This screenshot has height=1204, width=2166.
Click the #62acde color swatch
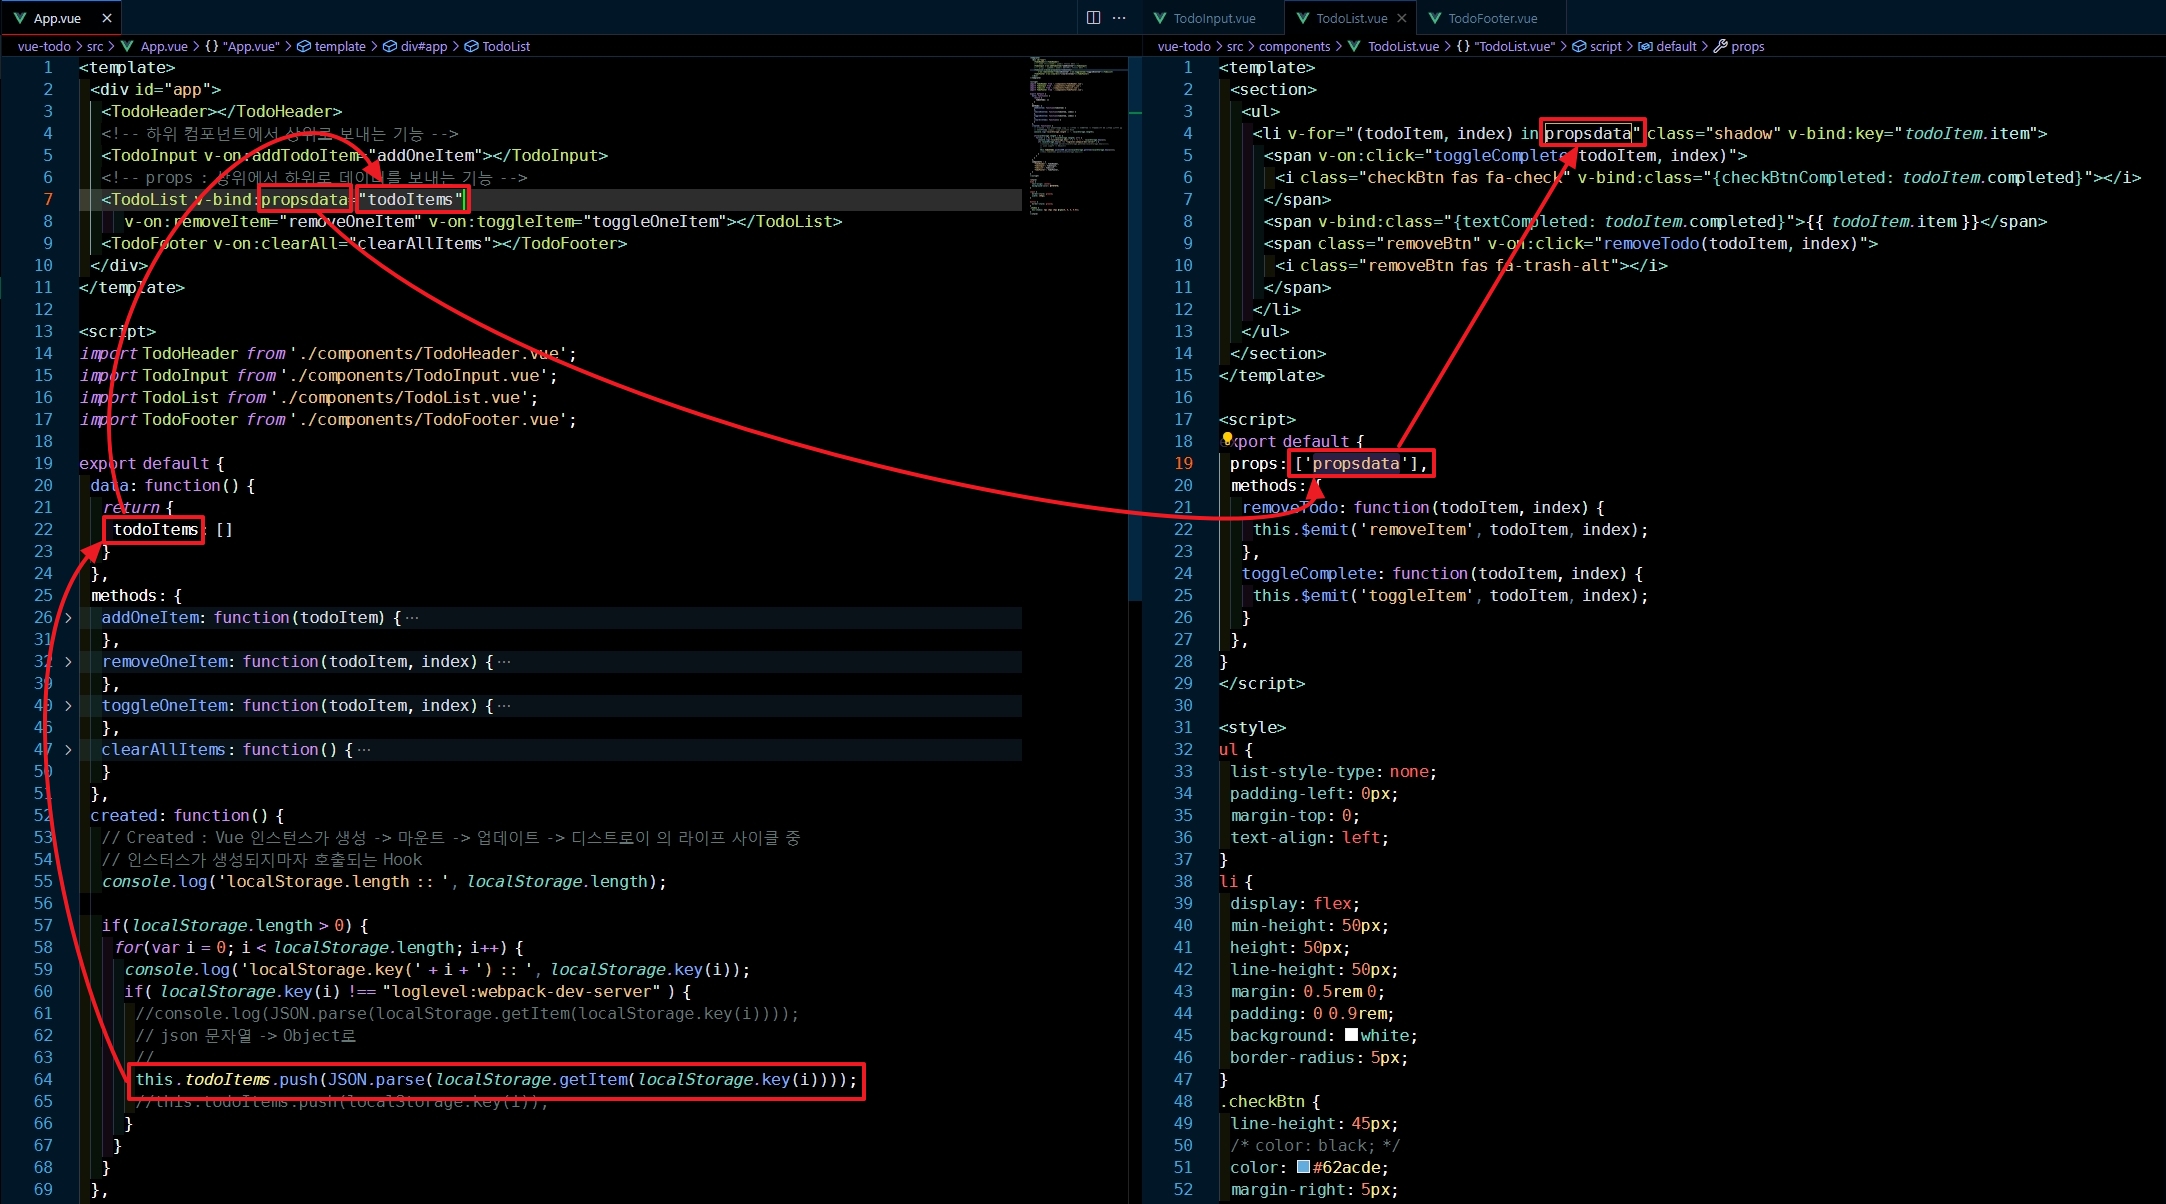(x=1303, y=1167)
